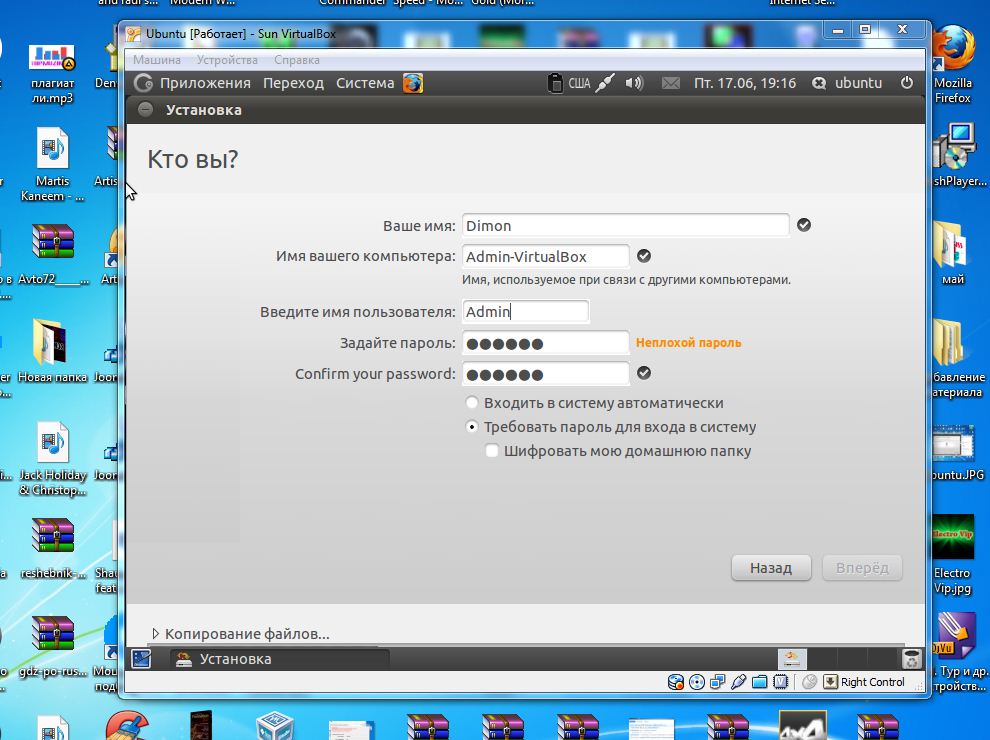Image resolution: width=990 pixels, height=740 pixels.
Task: Open the Приложения menu
Action: click(x=205, y=83)
